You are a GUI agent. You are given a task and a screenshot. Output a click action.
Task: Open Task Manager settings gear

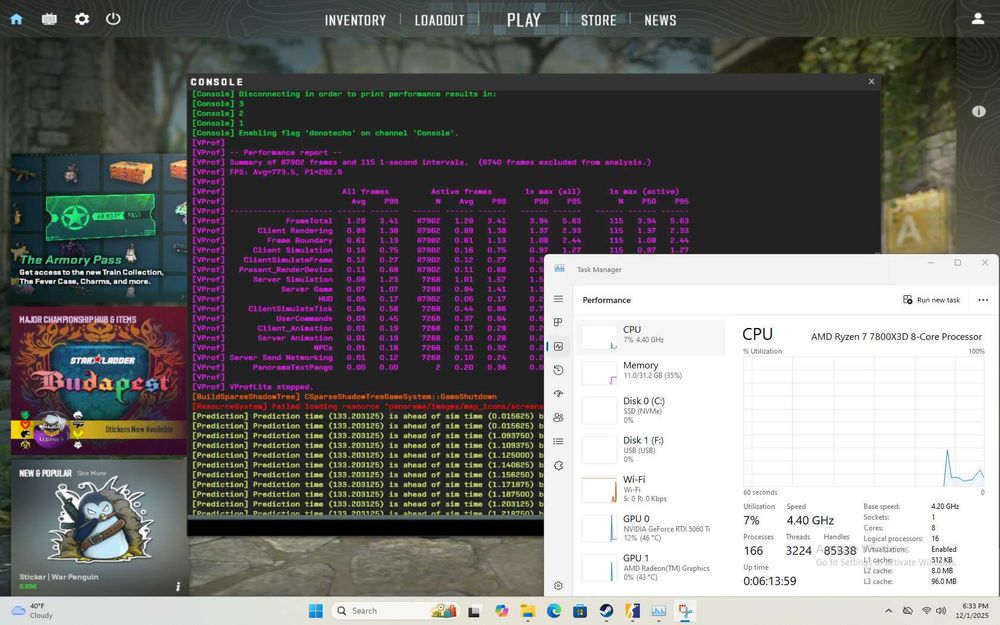click(x=559, y=585)
